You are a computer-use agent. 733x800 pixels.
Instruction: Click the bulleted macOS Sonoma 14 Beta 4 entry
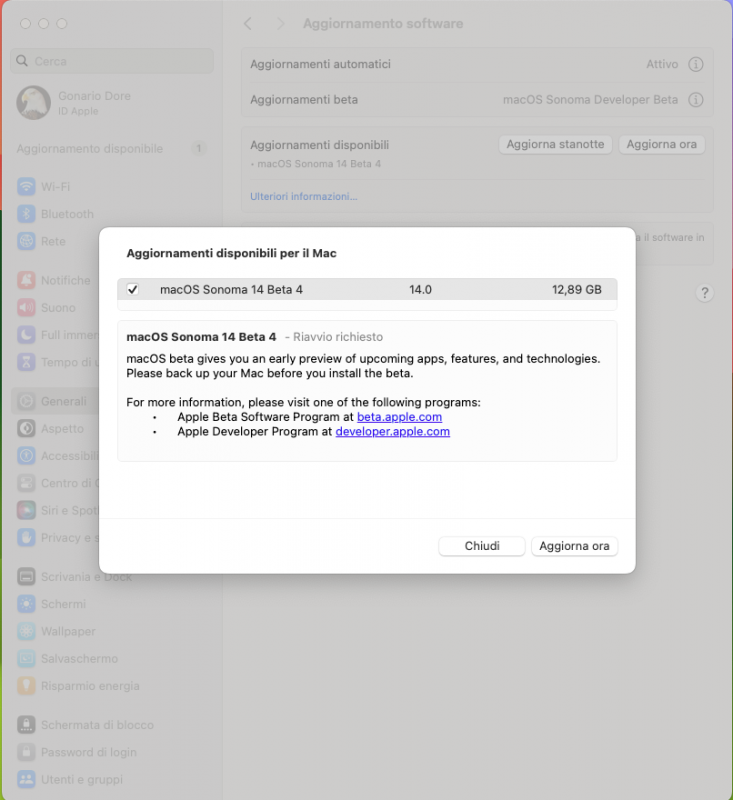click(x=316, y=164)
